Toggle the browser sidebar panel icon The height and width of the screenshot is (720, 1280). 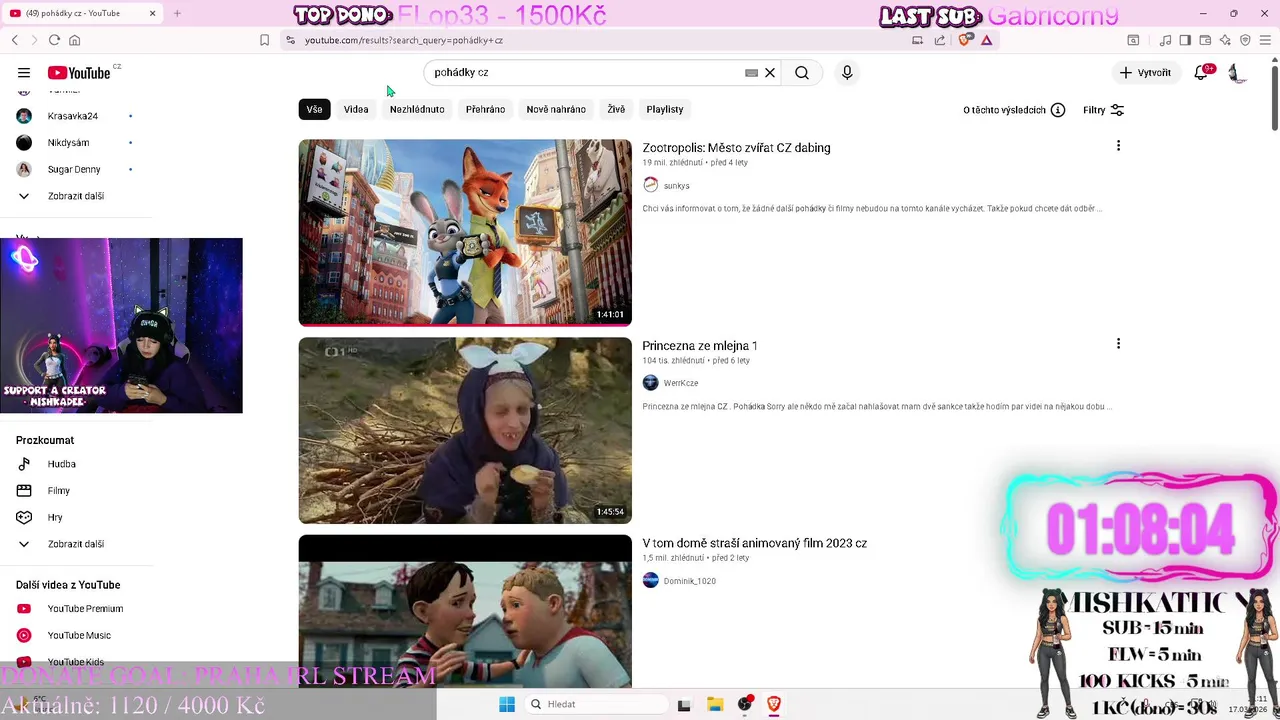point(1185,40)
